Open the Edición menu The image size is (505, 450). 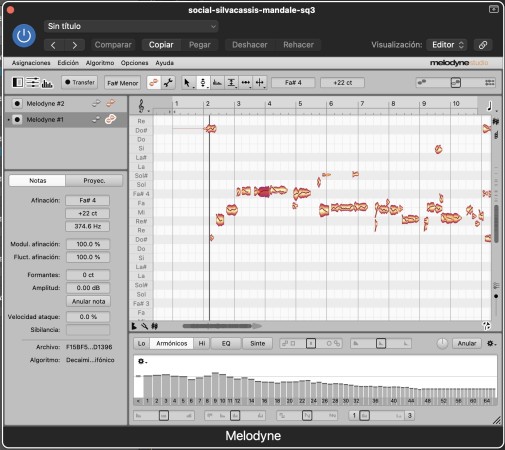(x=68, y=63)
